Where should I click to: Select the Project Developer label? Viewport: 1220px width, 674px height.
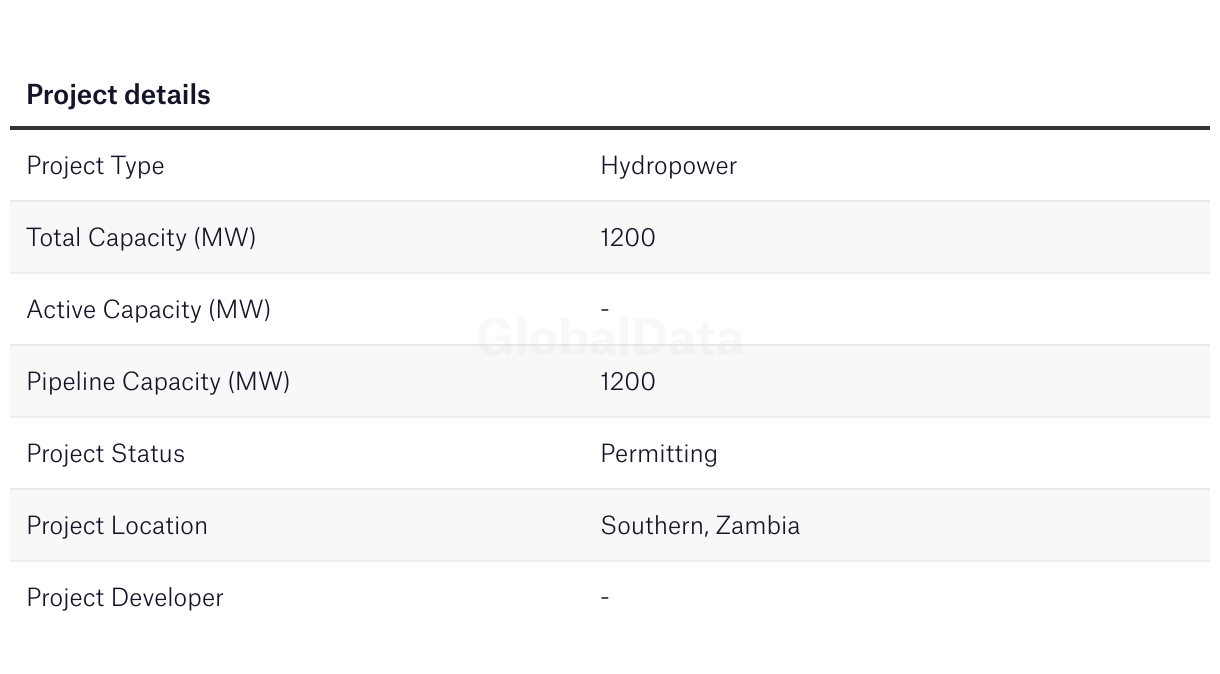(125, 598)
